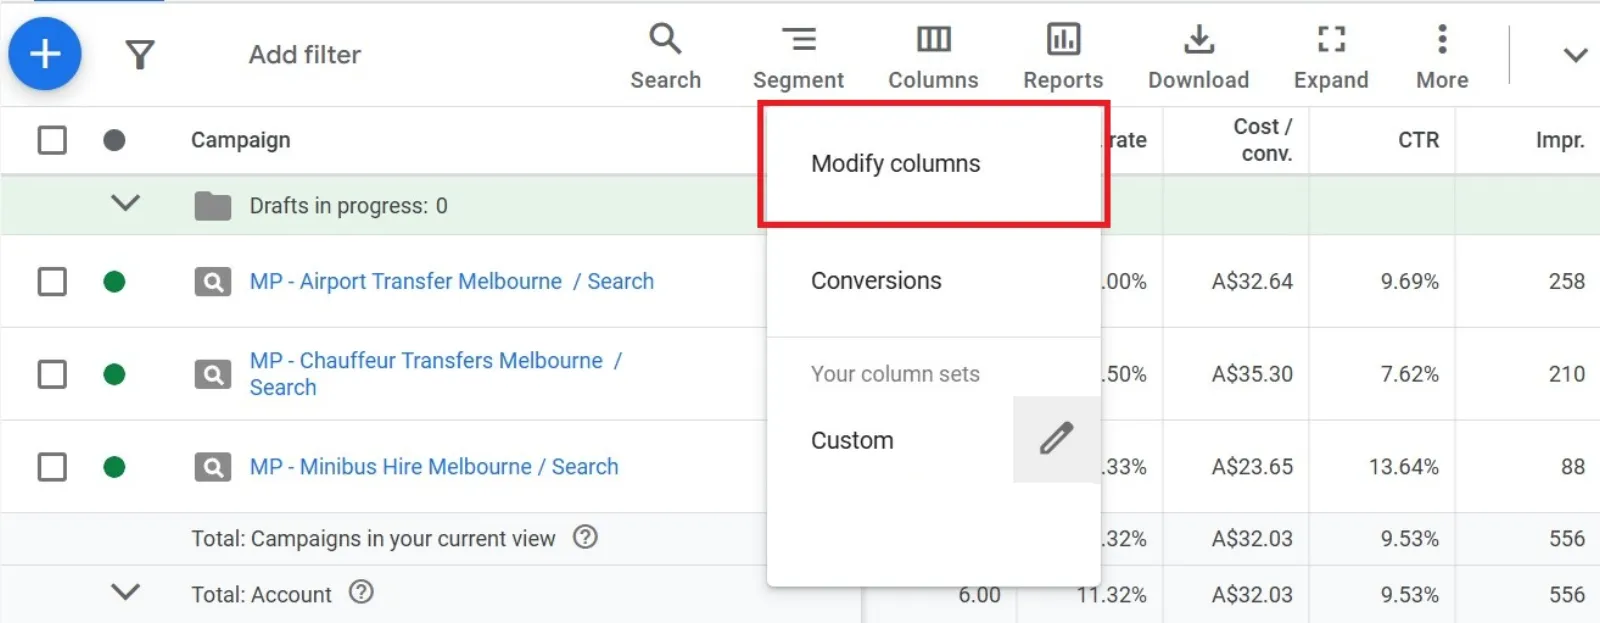Sort by the Cost / conv. column header

point(1264,140)
